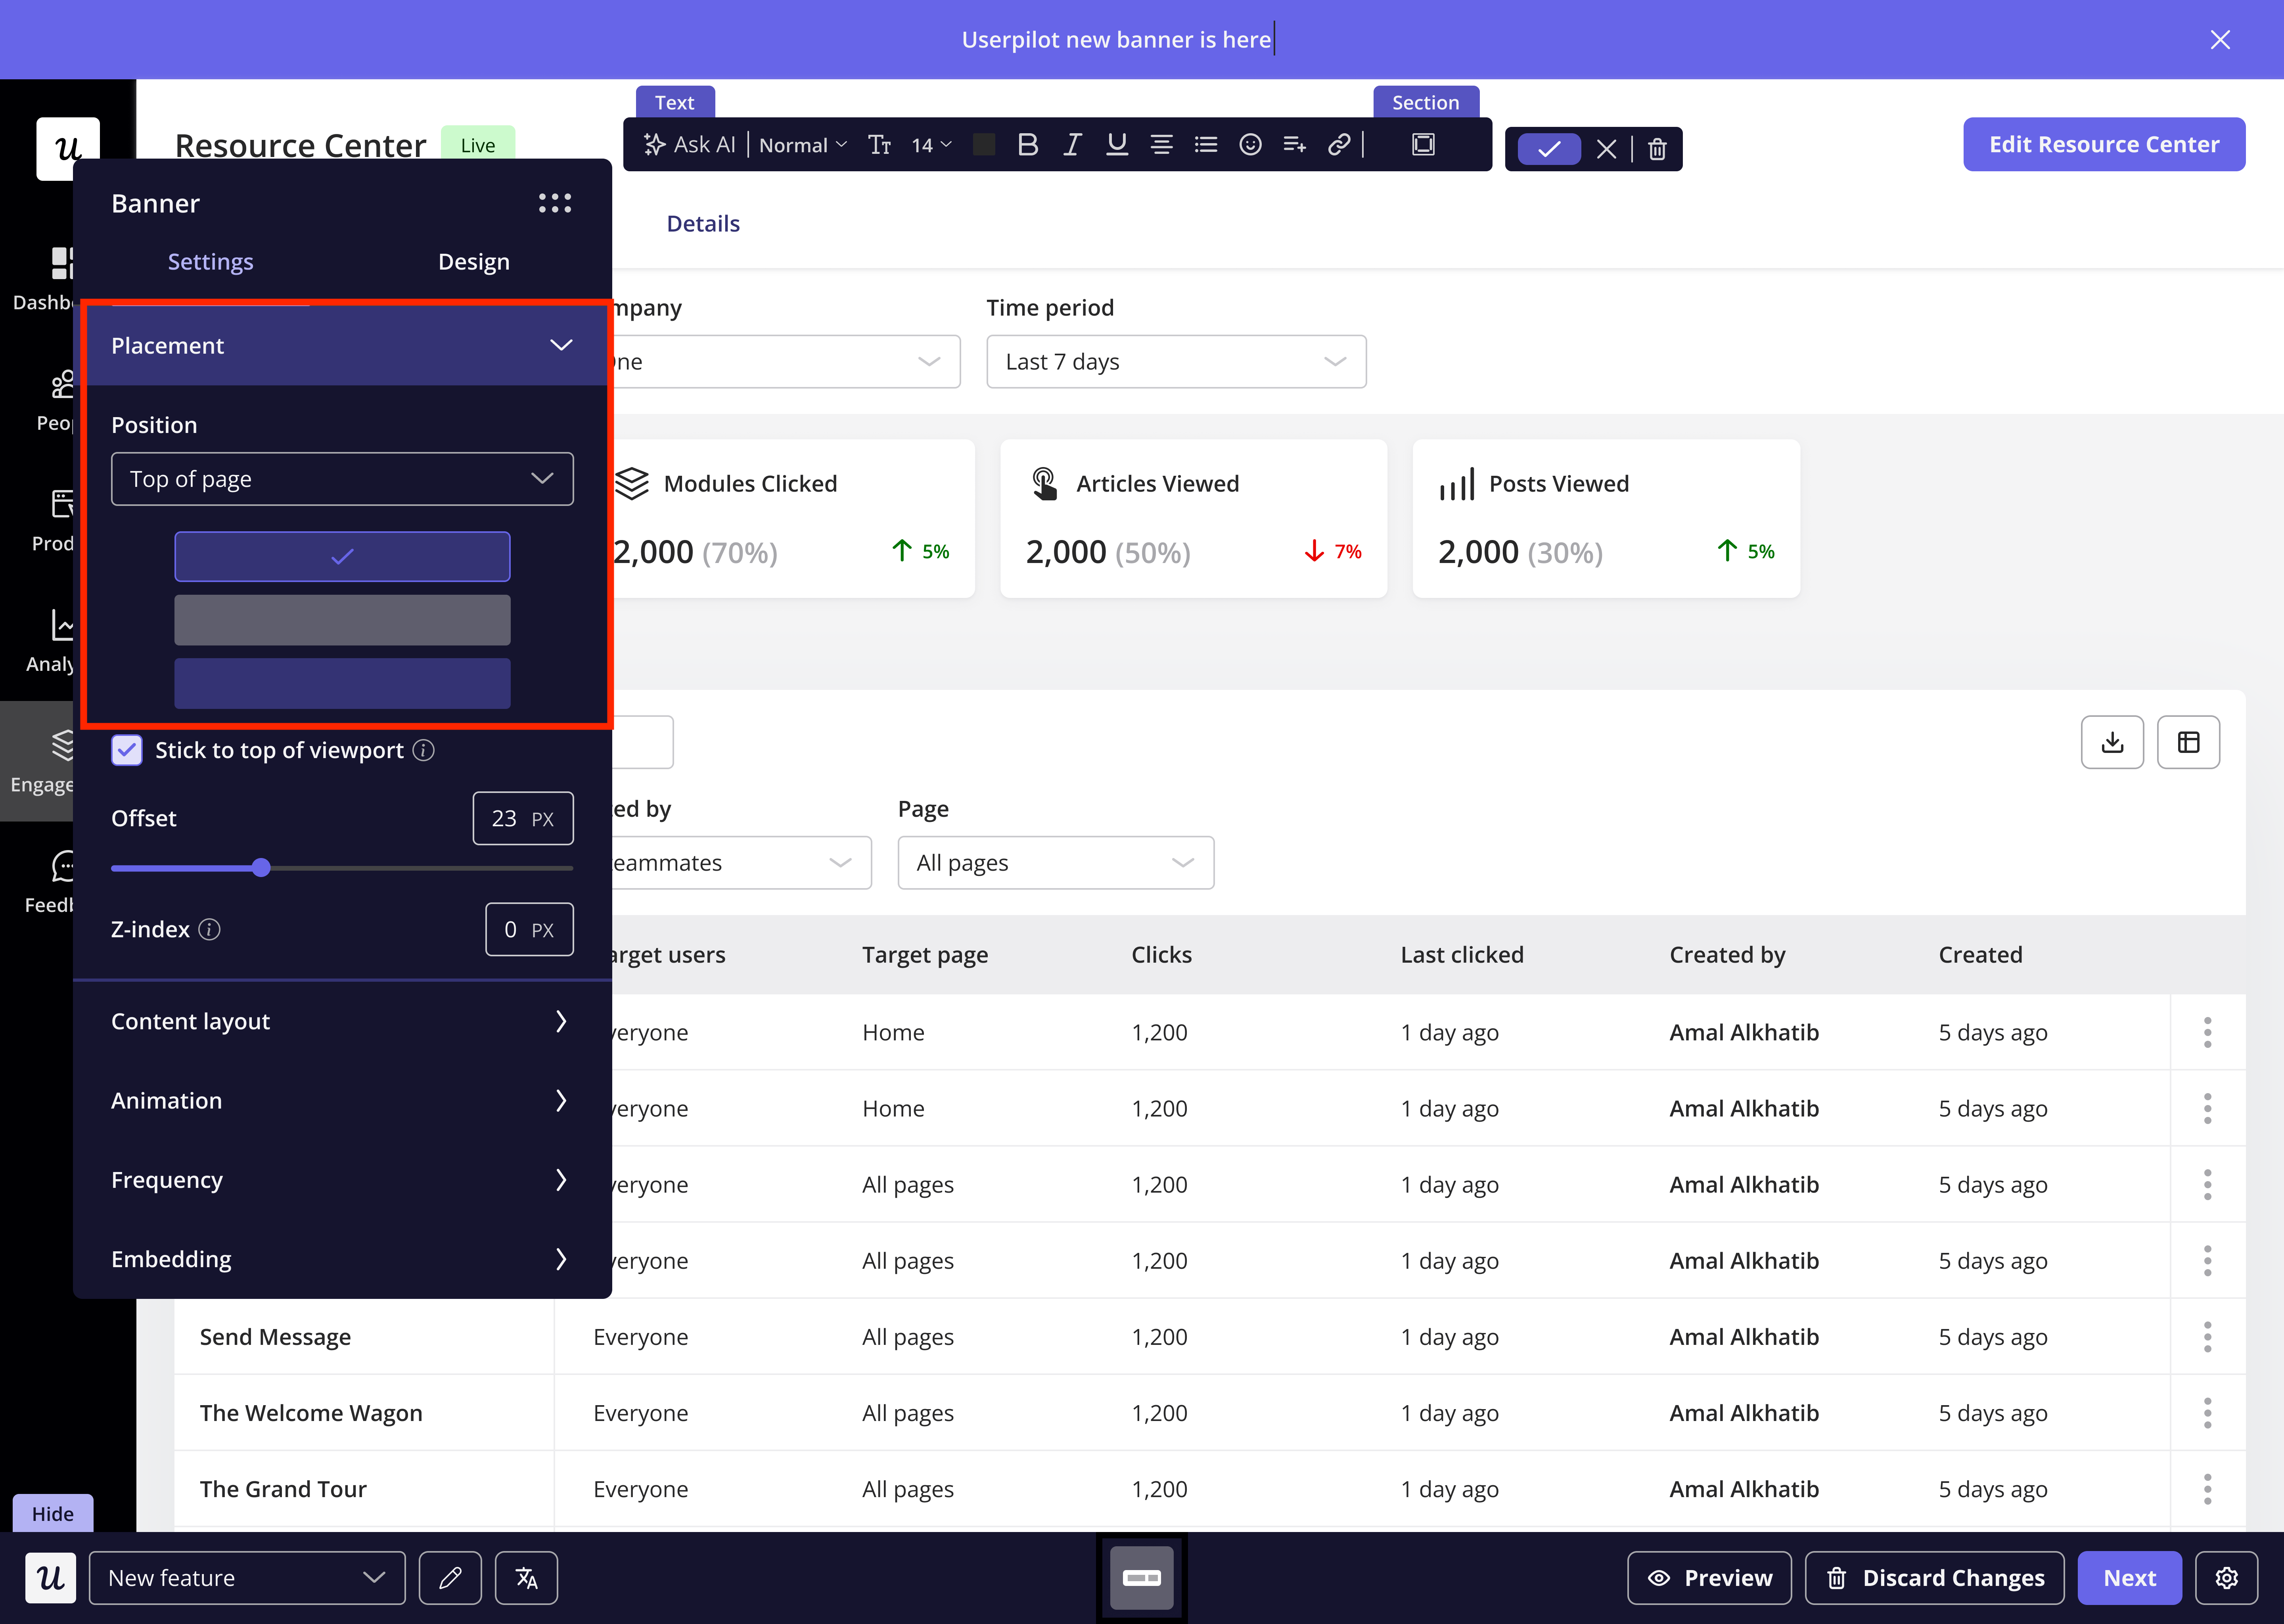Open builder settings gear icon
Viewport: 2284px width, 1624px height.
tap(2226, 1578)
